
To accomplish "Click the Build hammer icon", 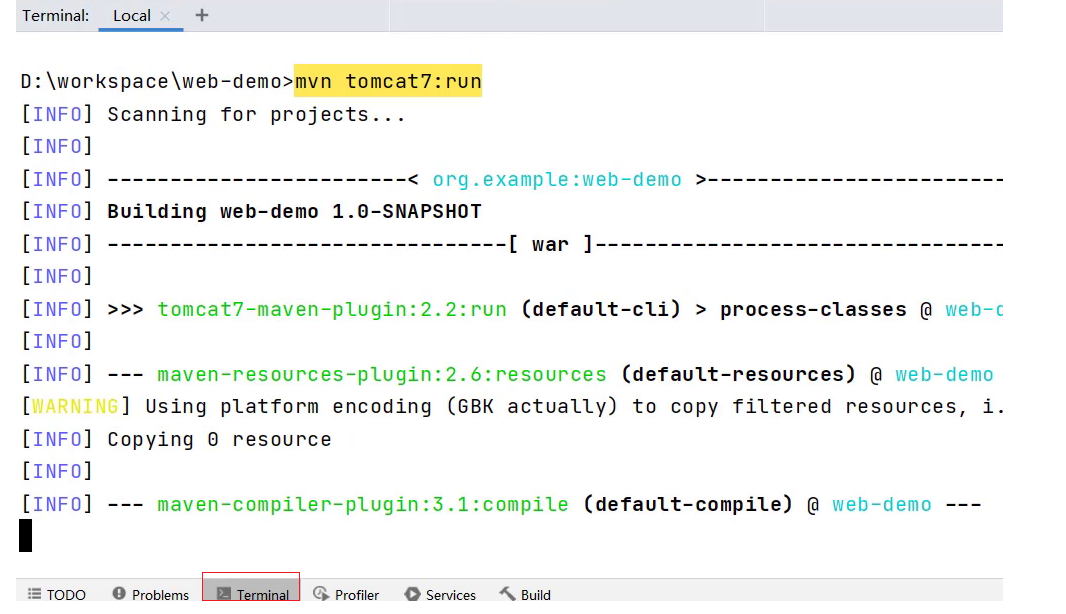I will [x=507, y=594].
